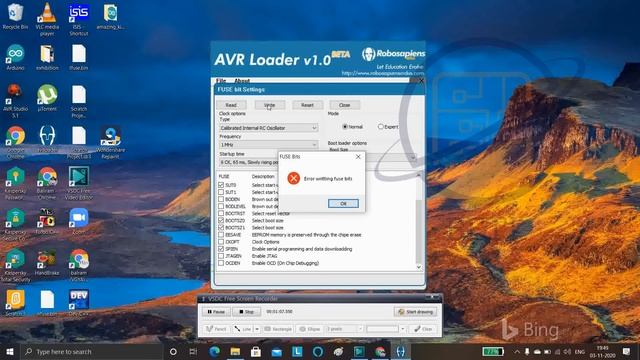
Task: Check the JTAGEN fuse checkbox
Action: (x=221, y=256)
